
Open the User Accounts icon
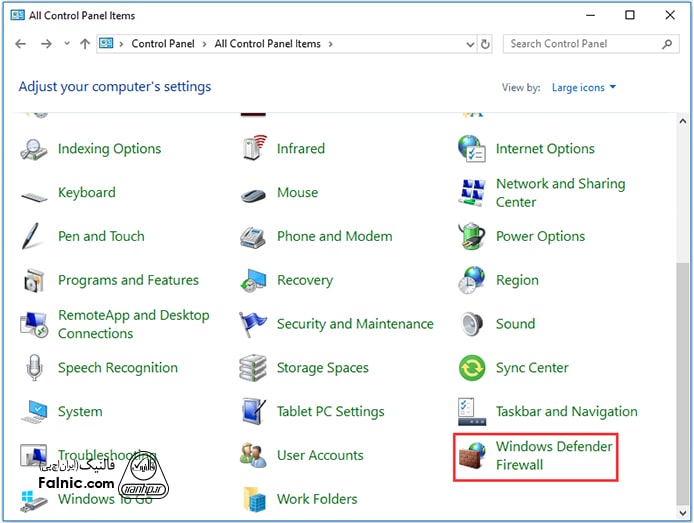pyautogui.click(x=253, y=456)
